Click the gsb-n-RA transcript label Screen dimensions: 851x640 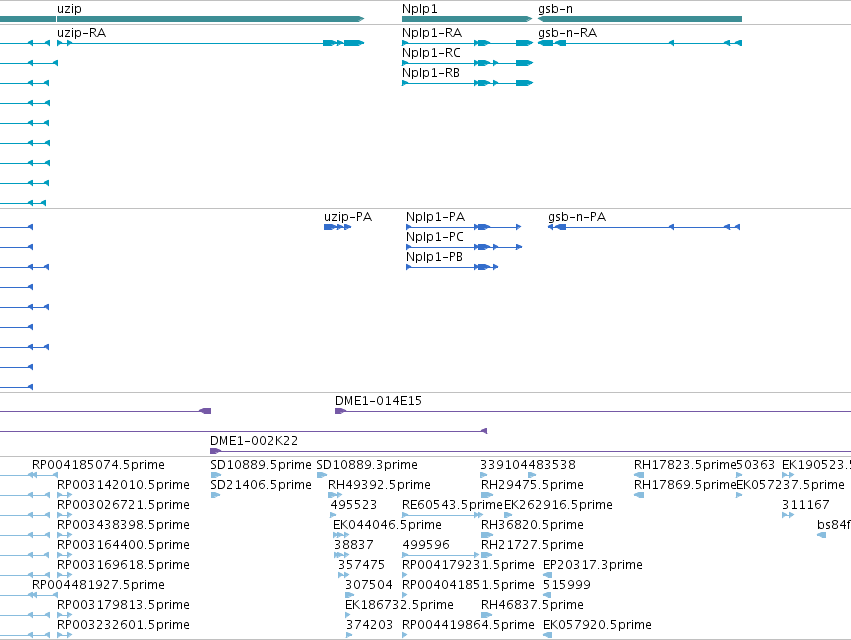(x=567, y=33)
